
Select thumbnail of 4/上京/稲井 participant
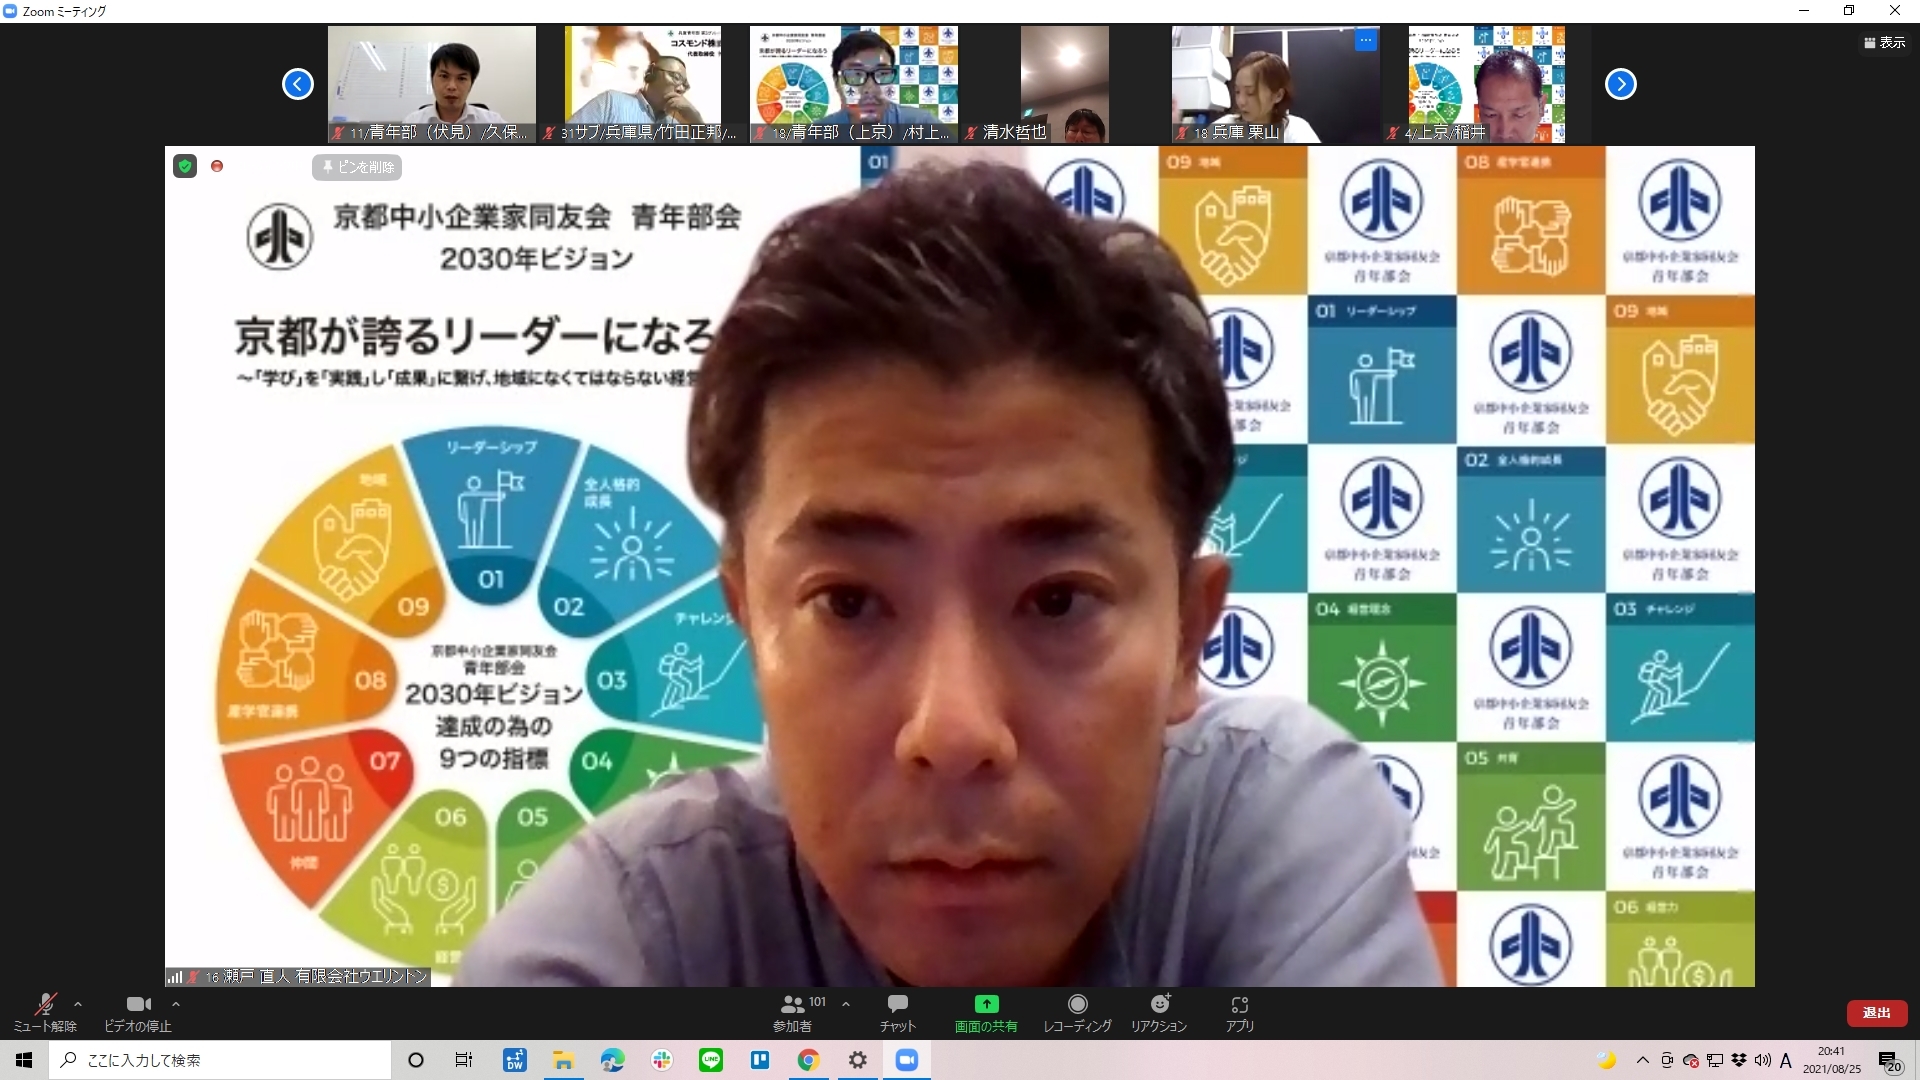point(1486,84)
